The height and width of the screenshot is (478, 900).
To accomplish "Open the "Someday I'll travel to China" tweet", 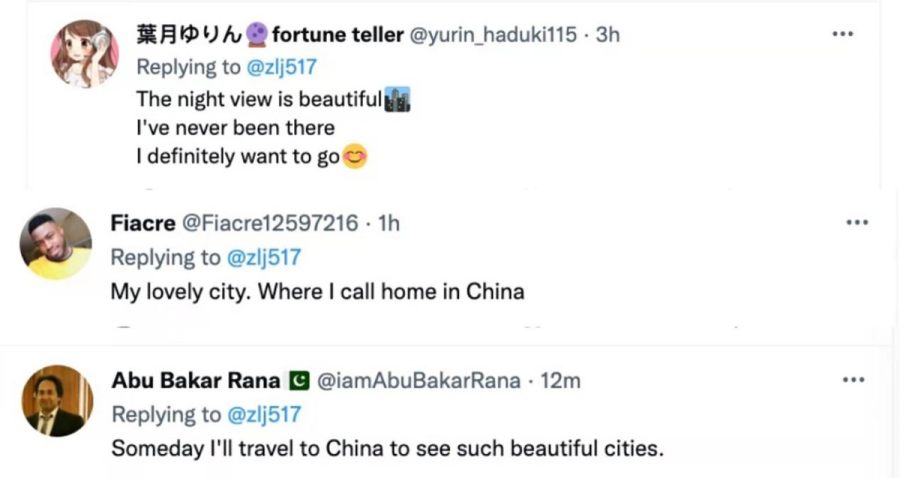I will tap(386, 448).
